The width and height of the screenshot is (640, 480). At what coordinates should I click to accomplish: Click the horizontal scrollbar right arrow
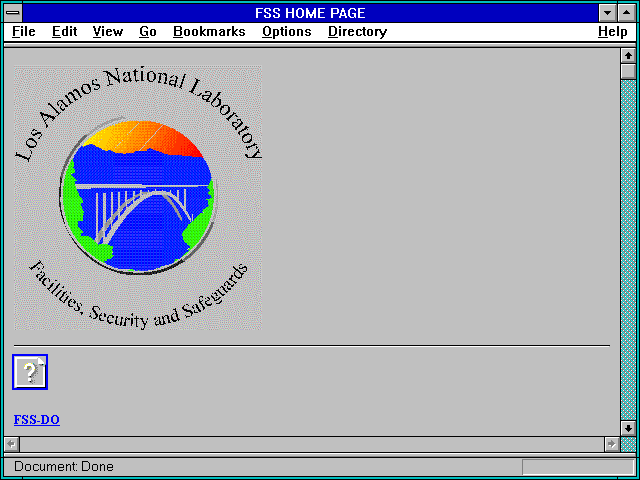coord(612,444)
